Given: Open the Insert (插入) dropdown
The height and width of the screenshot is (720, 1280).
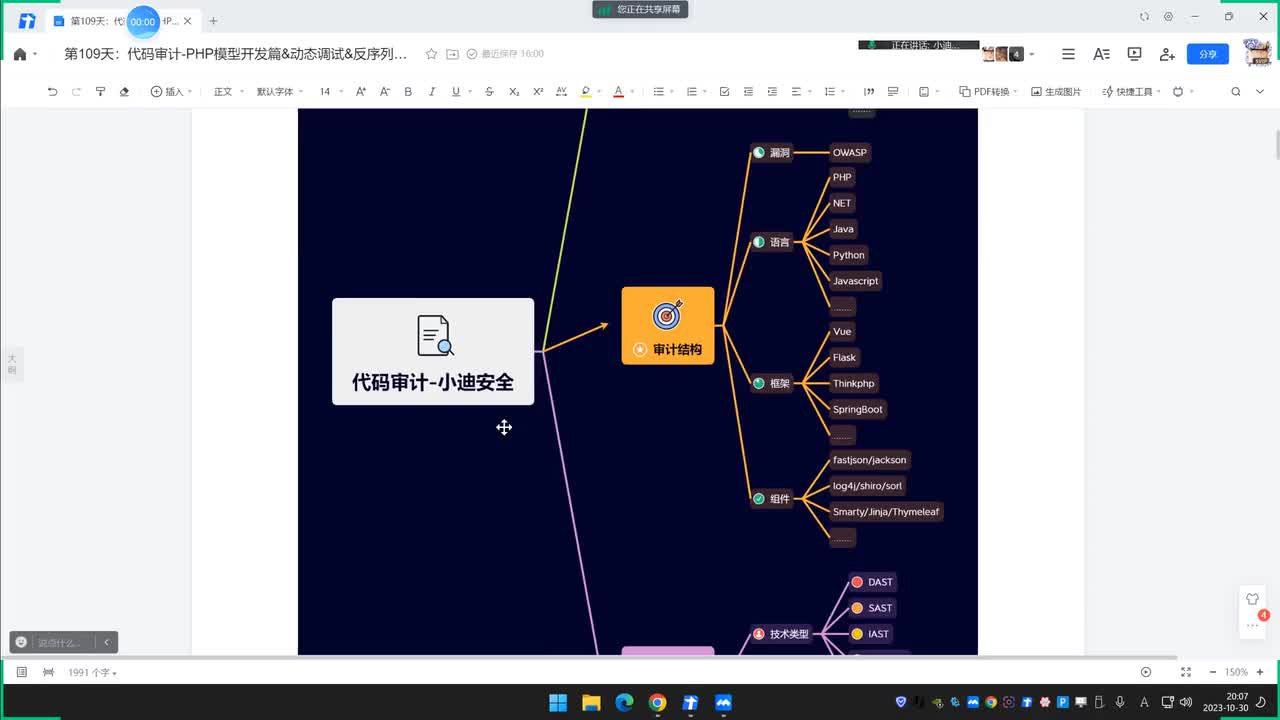Looking at the screenshot, I should click(x=172, y=92).
